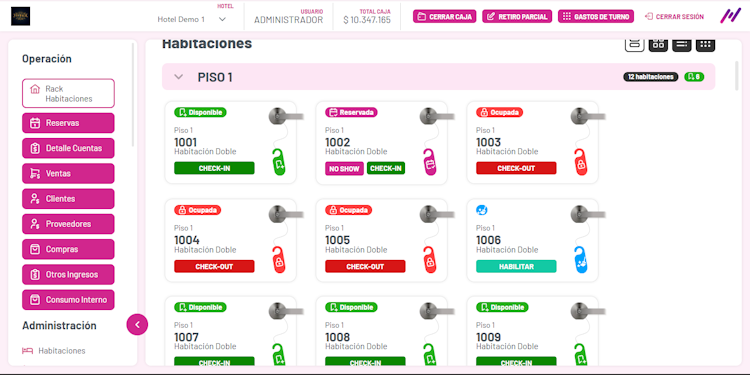750x375 pixels.
Task: Click the red locked hanger on room 1003
Action: [581, 162]
